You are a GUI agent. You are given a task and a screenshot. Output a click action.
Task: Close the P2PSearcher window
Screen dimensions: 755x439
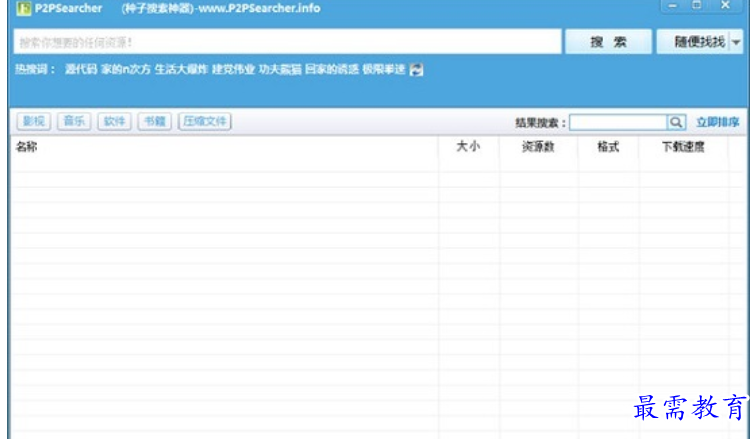point(726,6)
